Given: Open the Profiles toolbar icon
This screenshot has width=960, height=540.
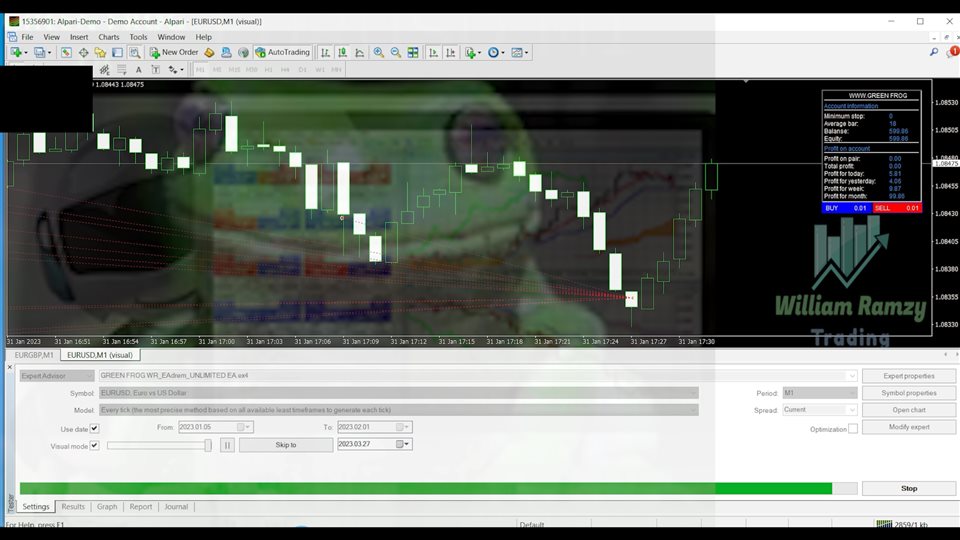Looking at the screenshot, I should point(40,53).
